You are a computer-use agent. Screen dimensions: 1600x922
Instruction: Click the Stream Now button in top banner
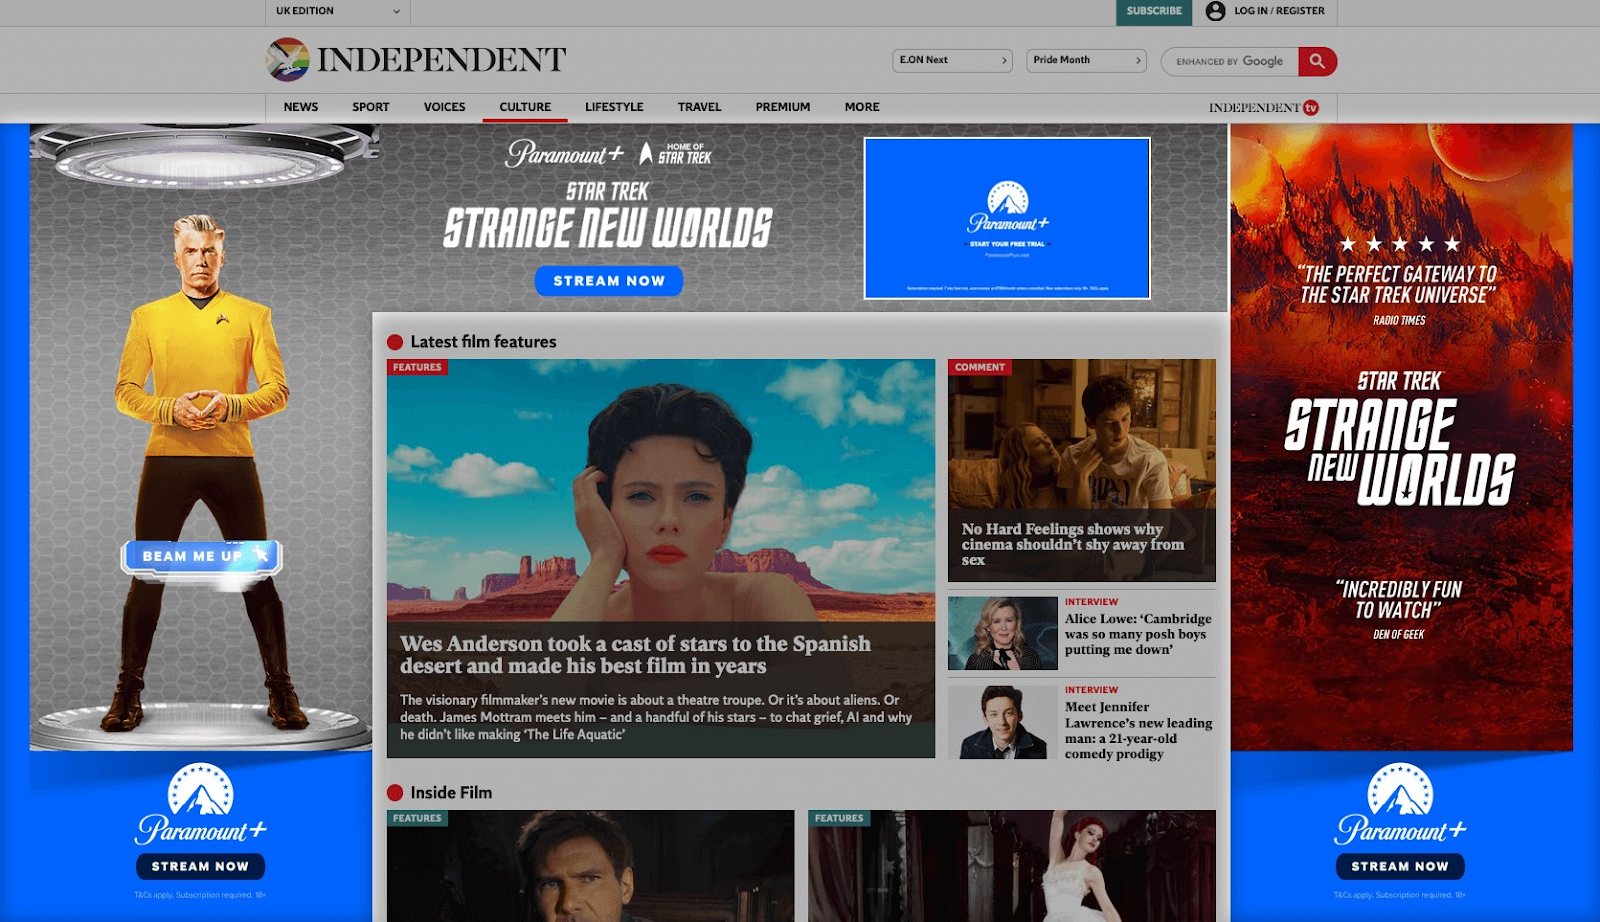[610, 281]
